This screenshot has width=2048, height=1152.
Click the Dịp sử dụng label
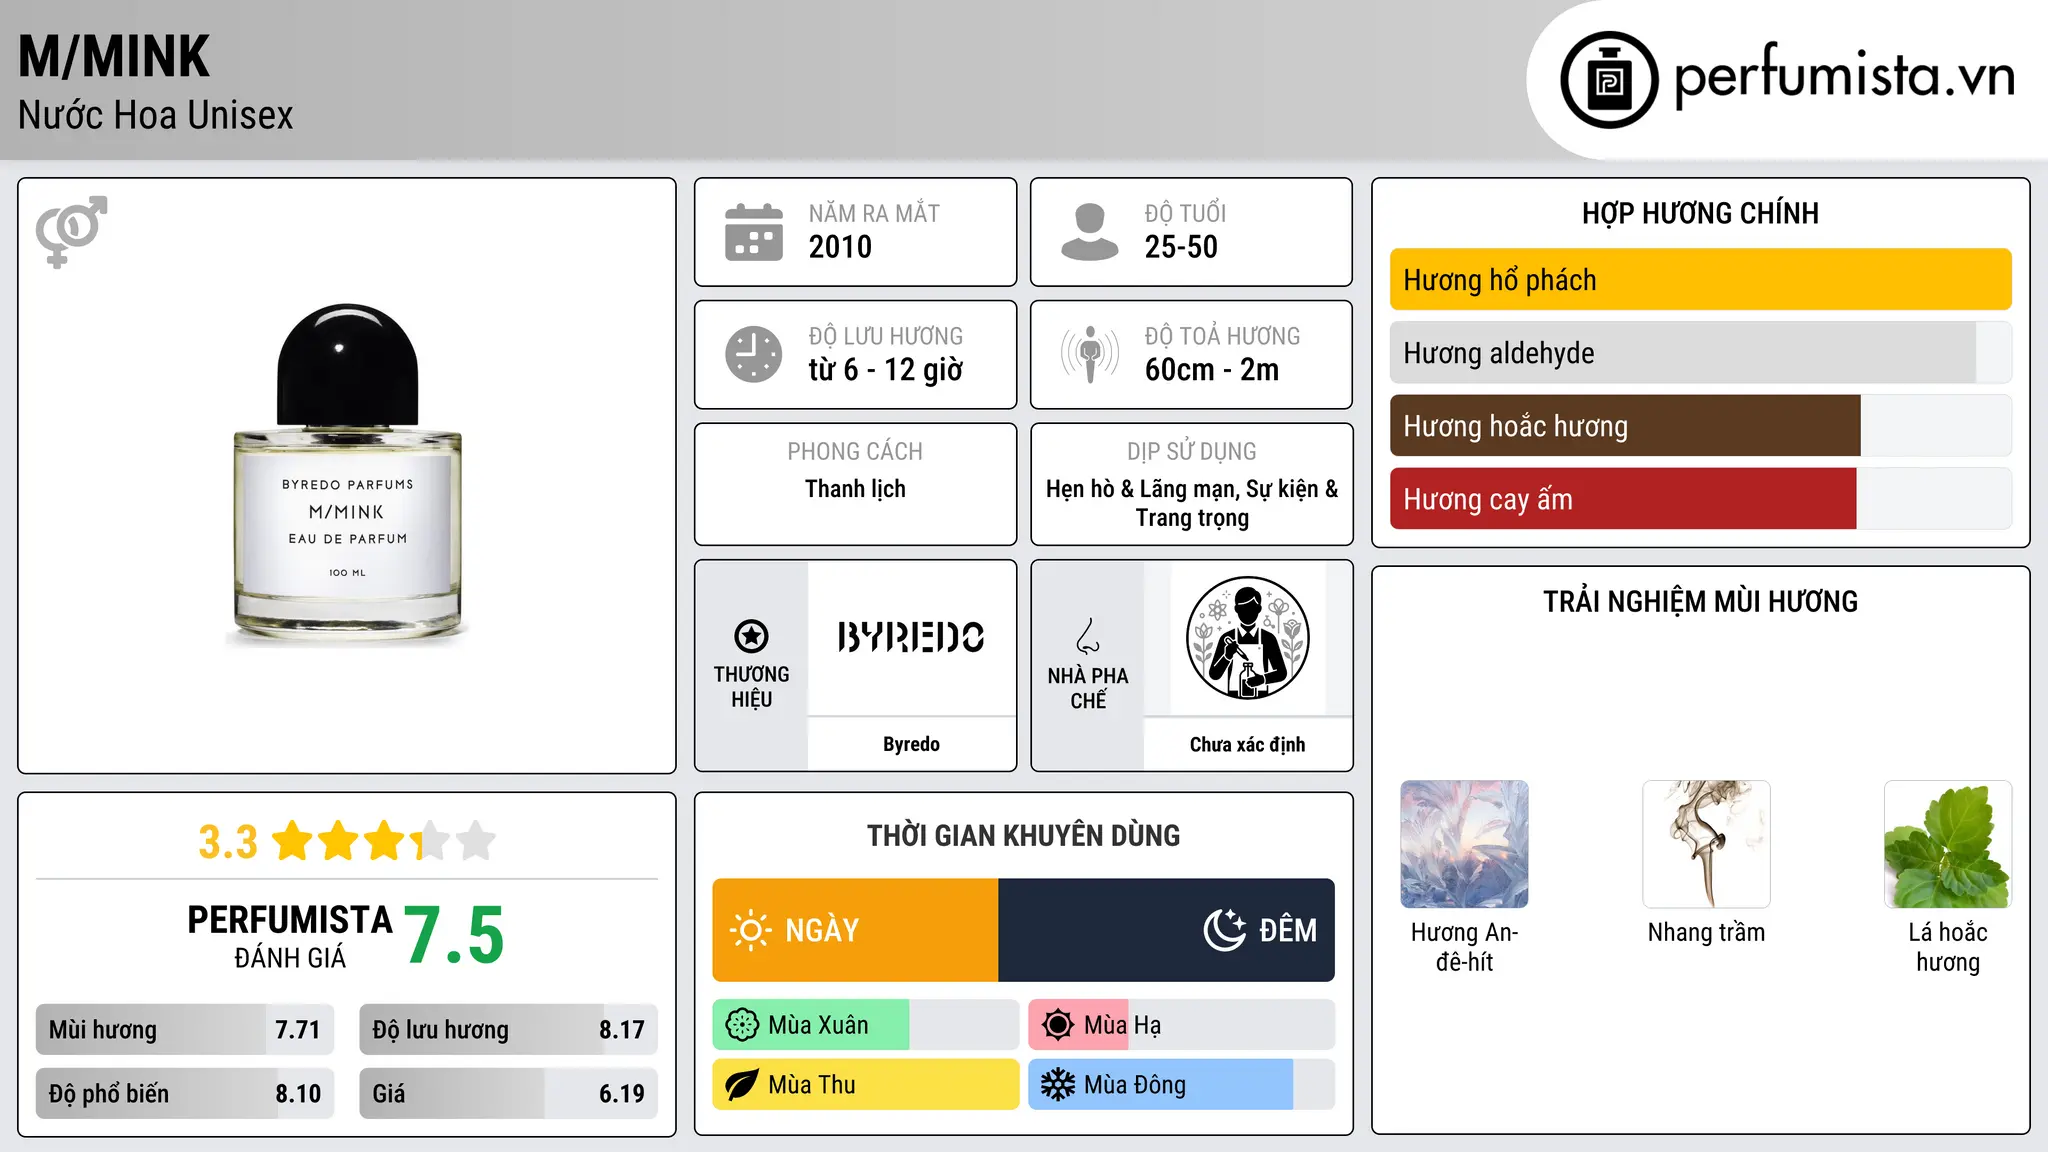pyautogui.click(x=1191, y=452)
